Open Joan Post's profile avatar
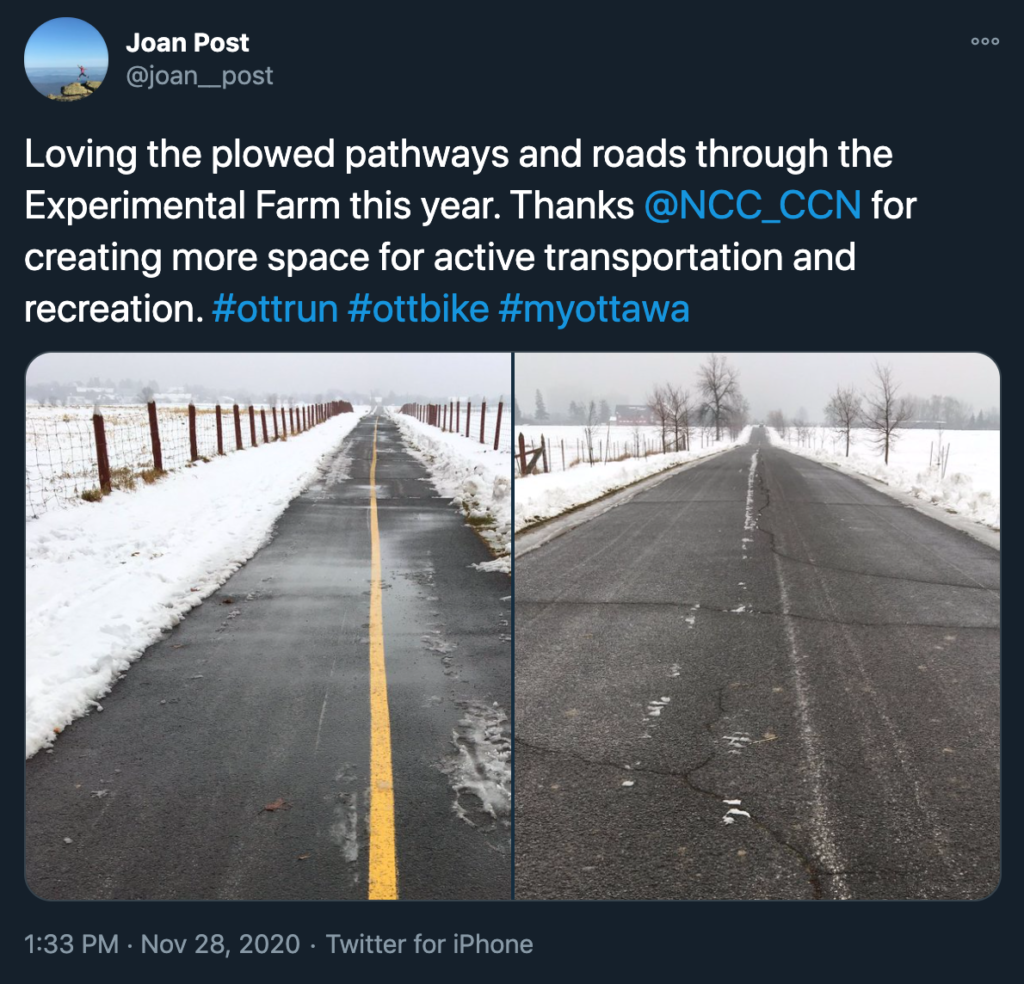 [x=66, y=59]
